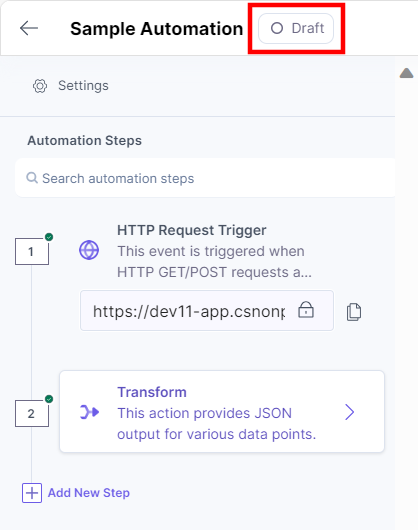Click the back arrow icon
The height and width of the screenshot is (530, 418).
pyautogui.click(x=29, y=28)
